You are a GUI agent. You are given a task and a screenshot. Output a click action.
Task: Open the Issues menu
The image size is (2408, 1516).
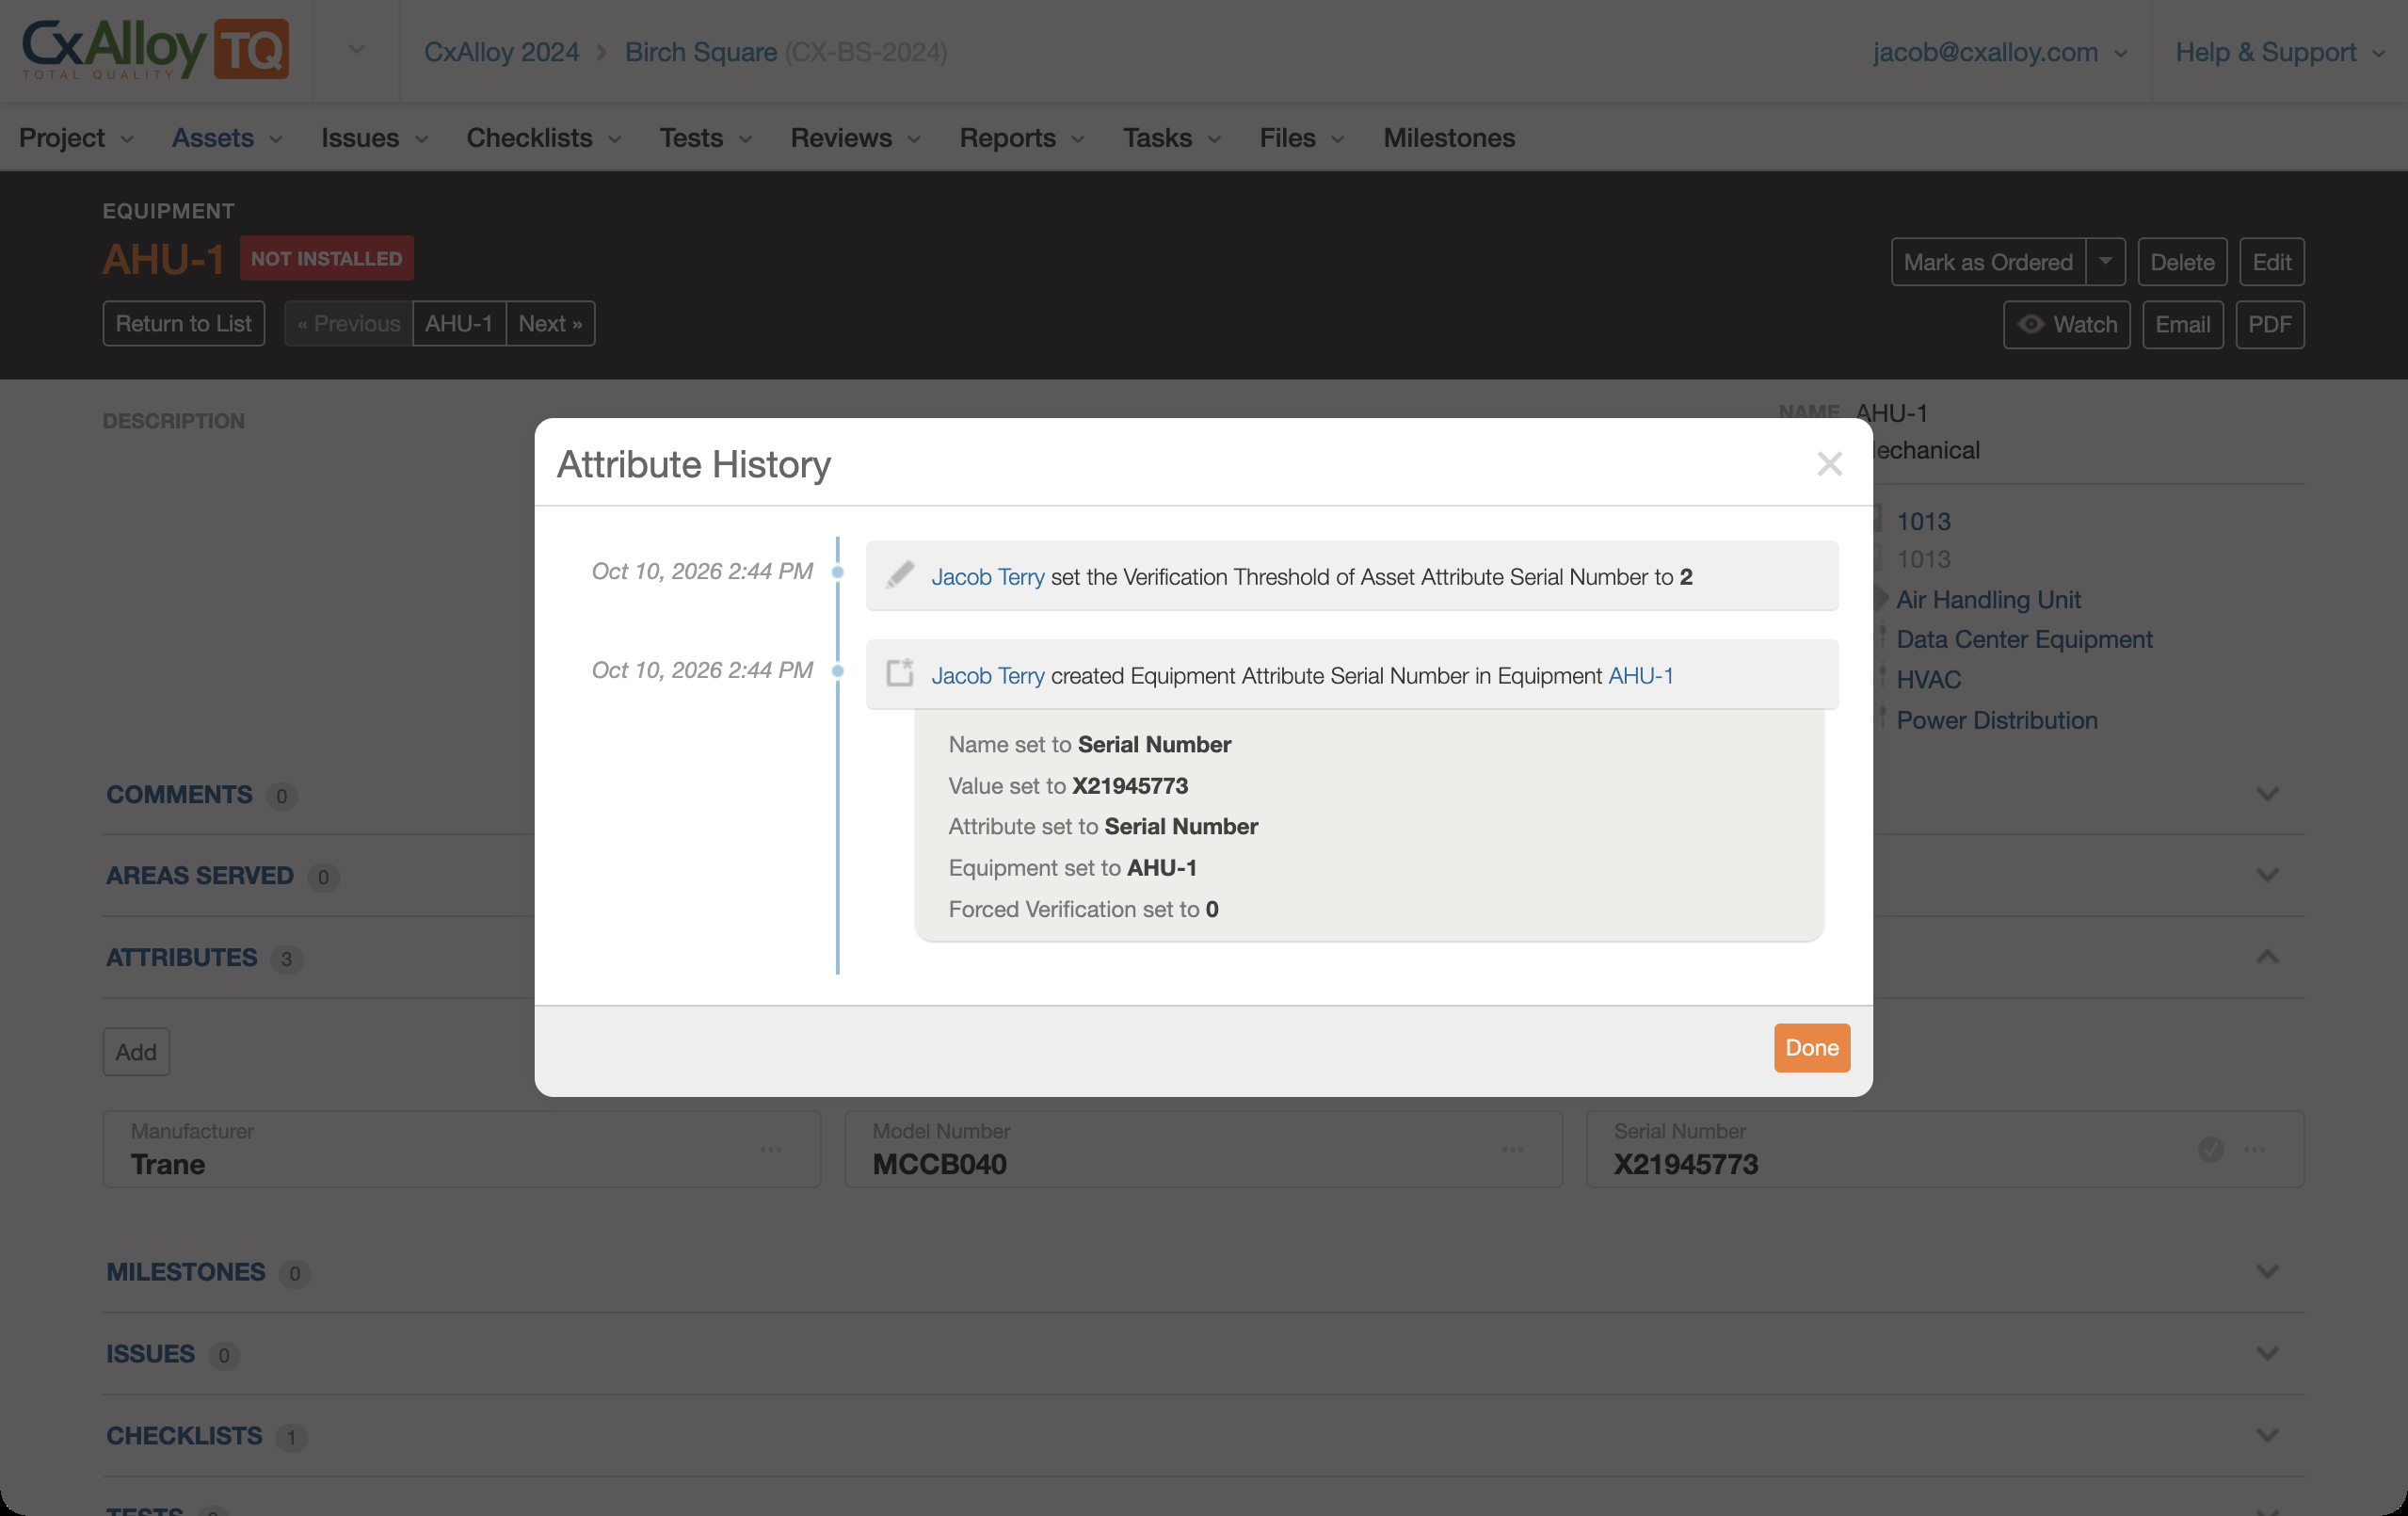[374, 138]
